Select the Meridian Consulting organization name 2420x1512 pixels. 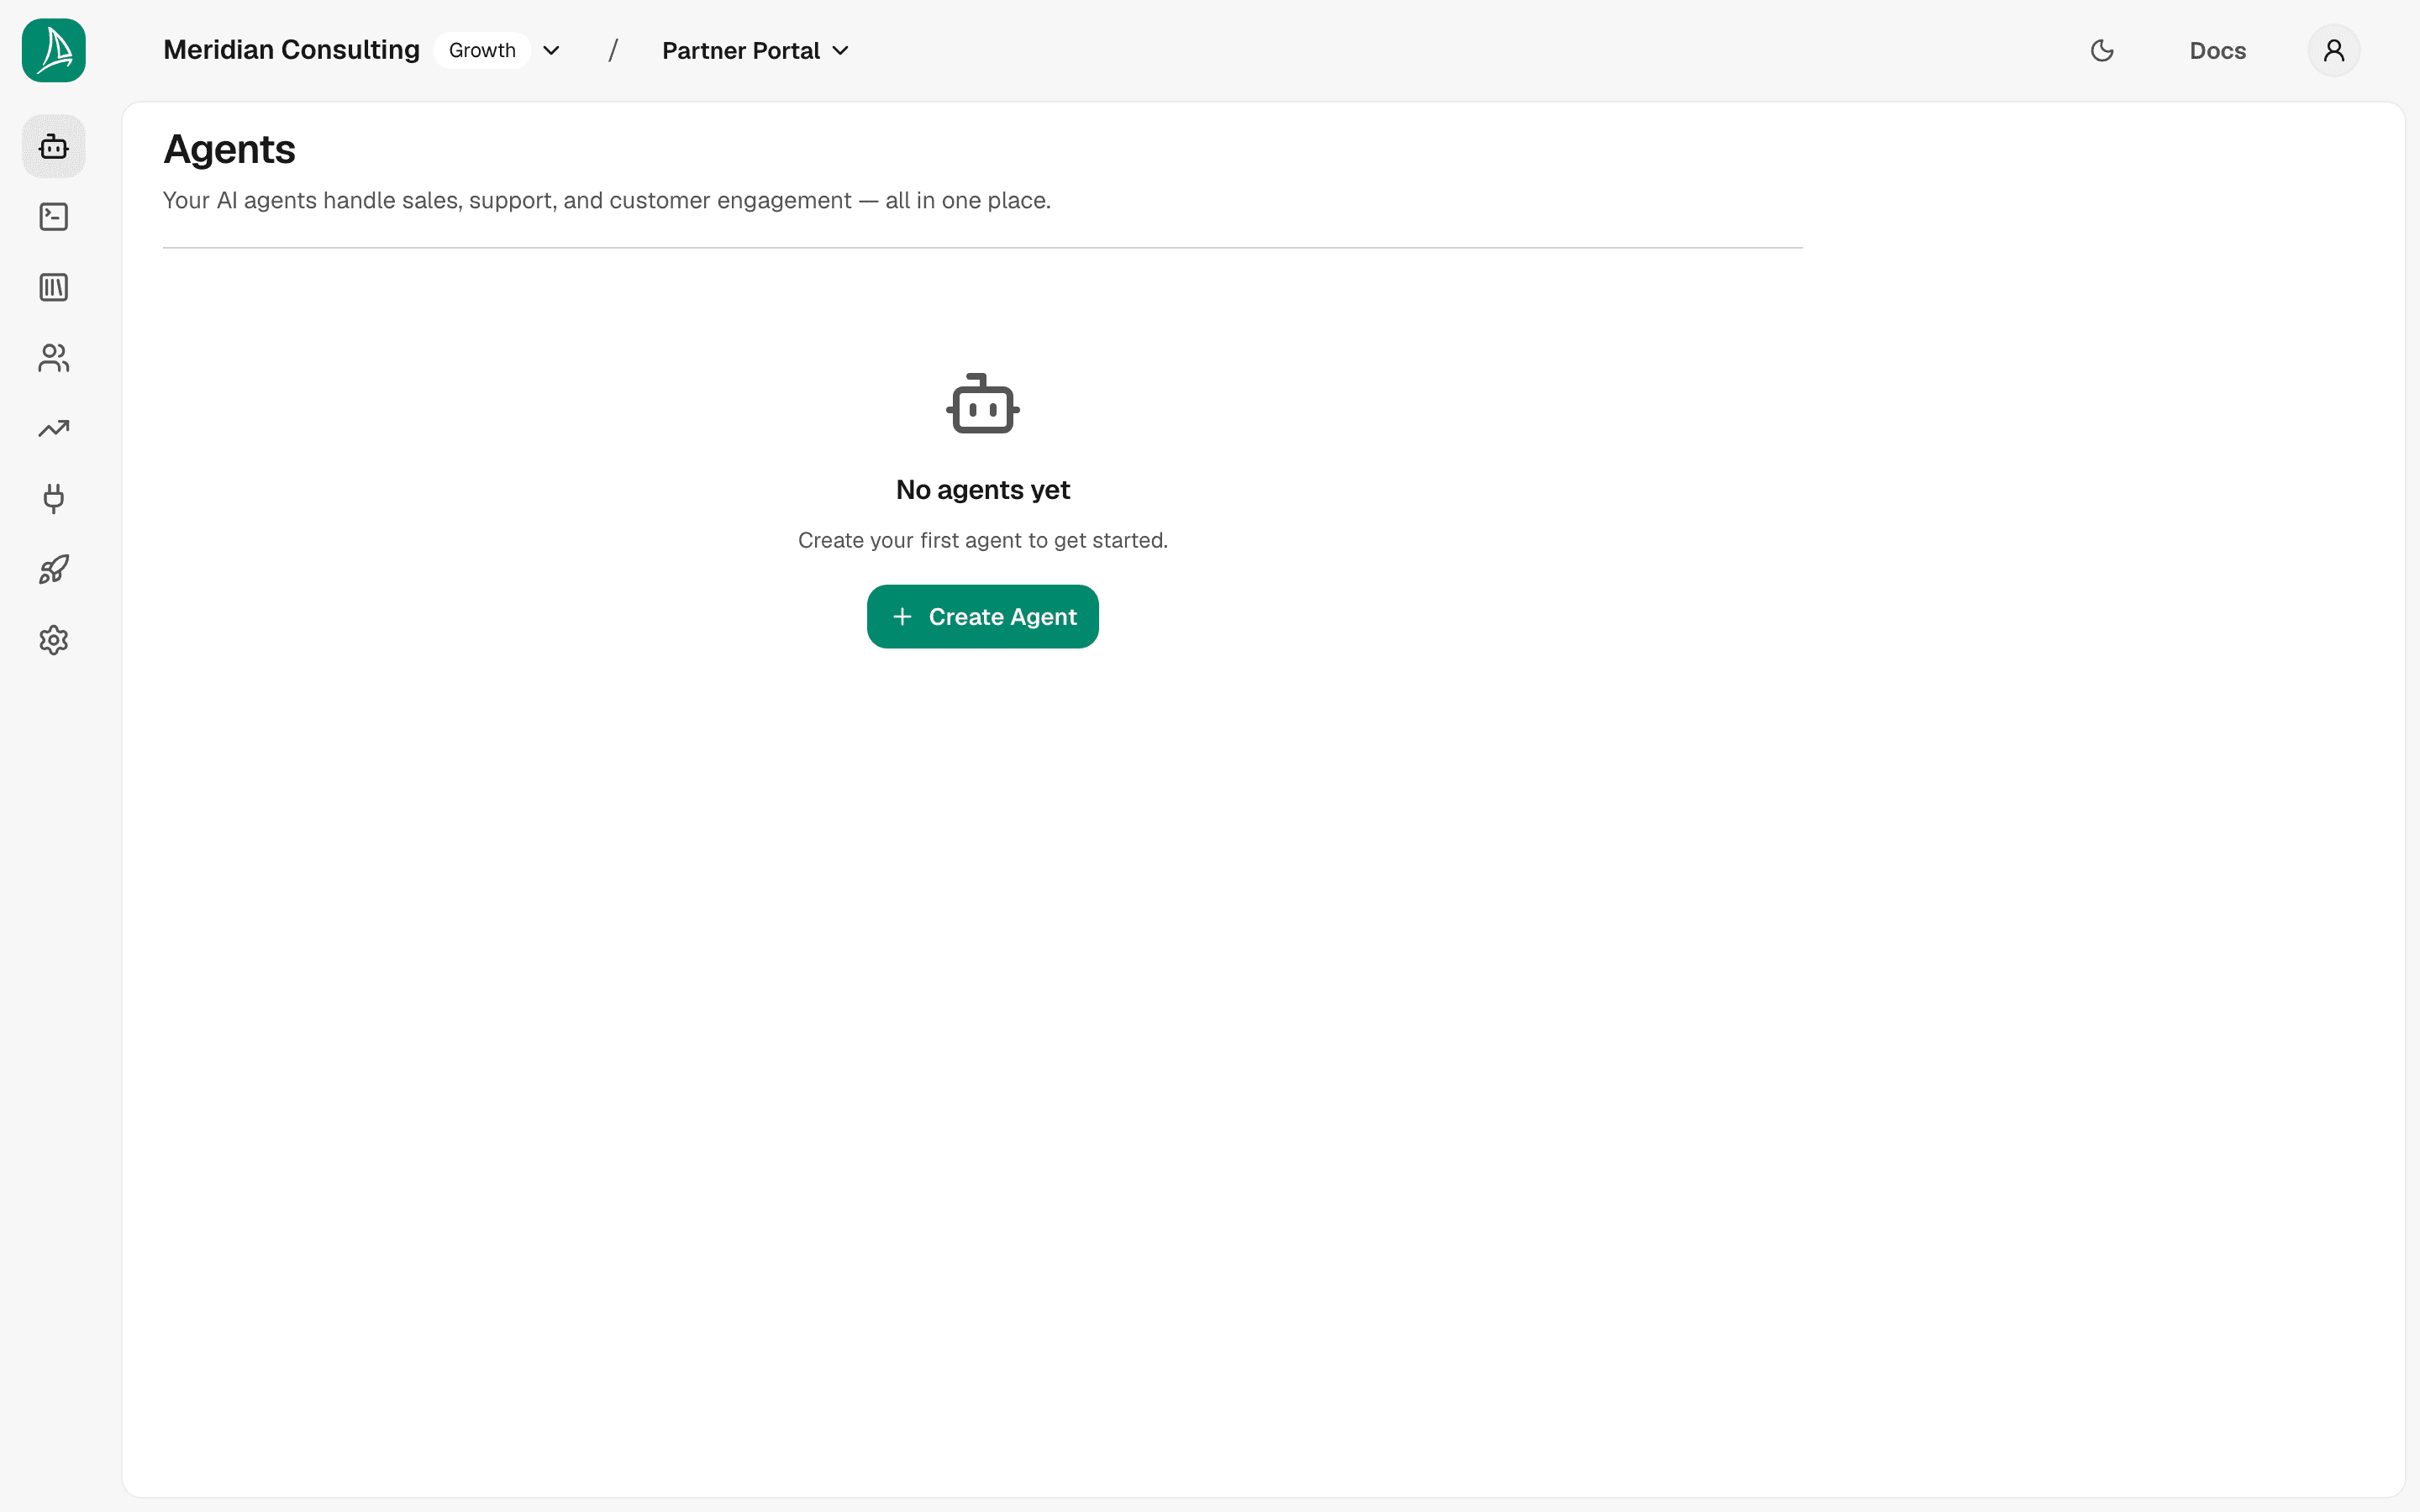tap(291, 50)
